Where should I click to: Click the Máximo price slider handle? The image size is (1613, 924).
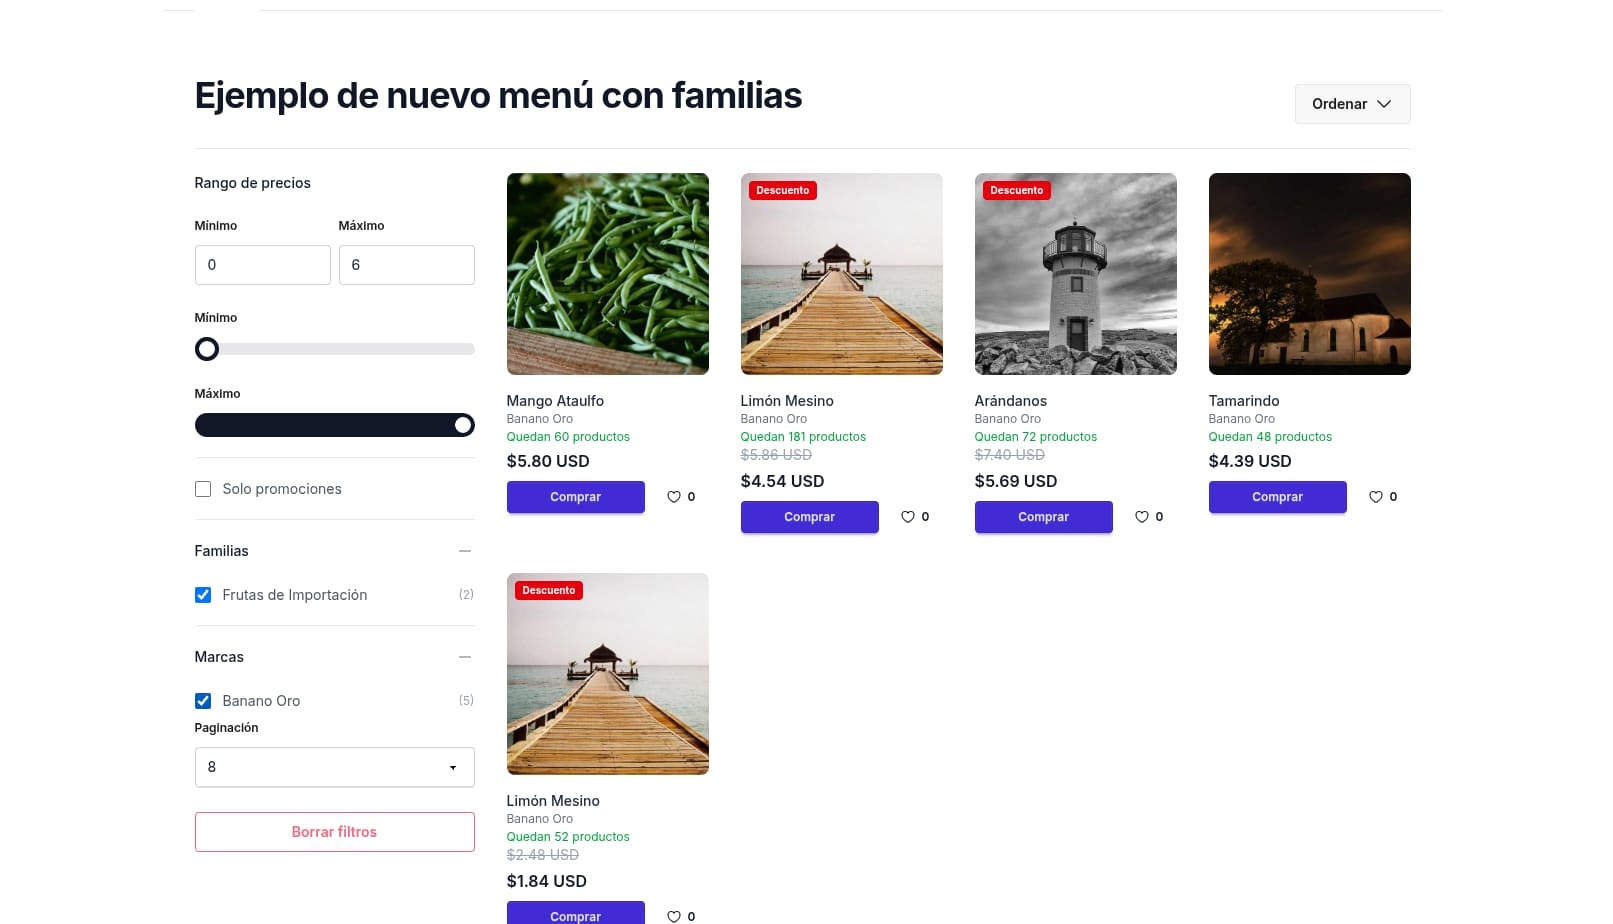[463, 425]
